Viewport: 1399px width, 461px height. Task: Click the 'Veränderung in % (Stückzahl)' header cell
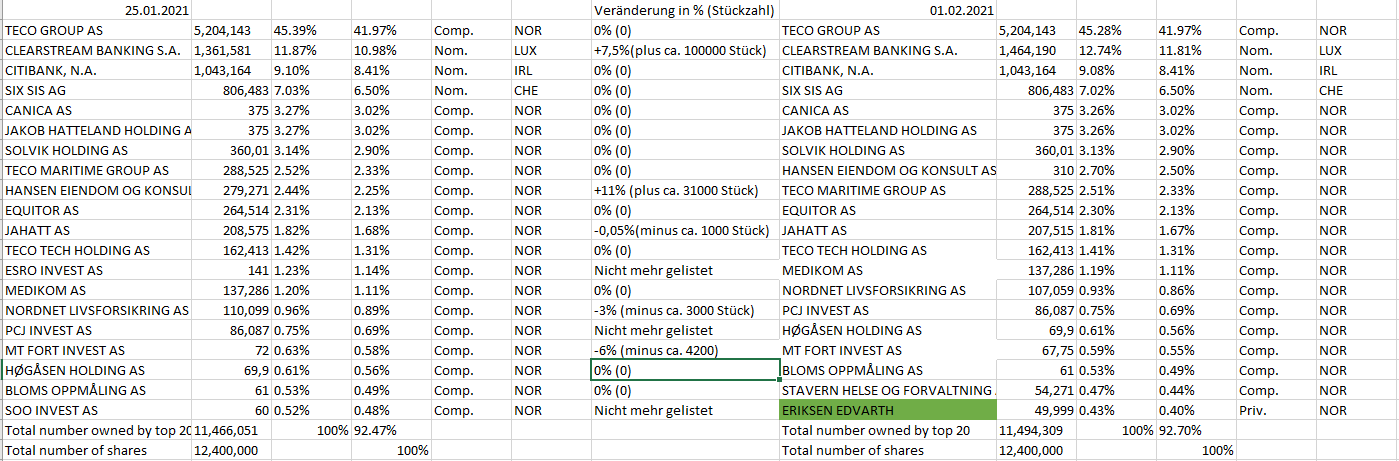click(x=685, y=11)
